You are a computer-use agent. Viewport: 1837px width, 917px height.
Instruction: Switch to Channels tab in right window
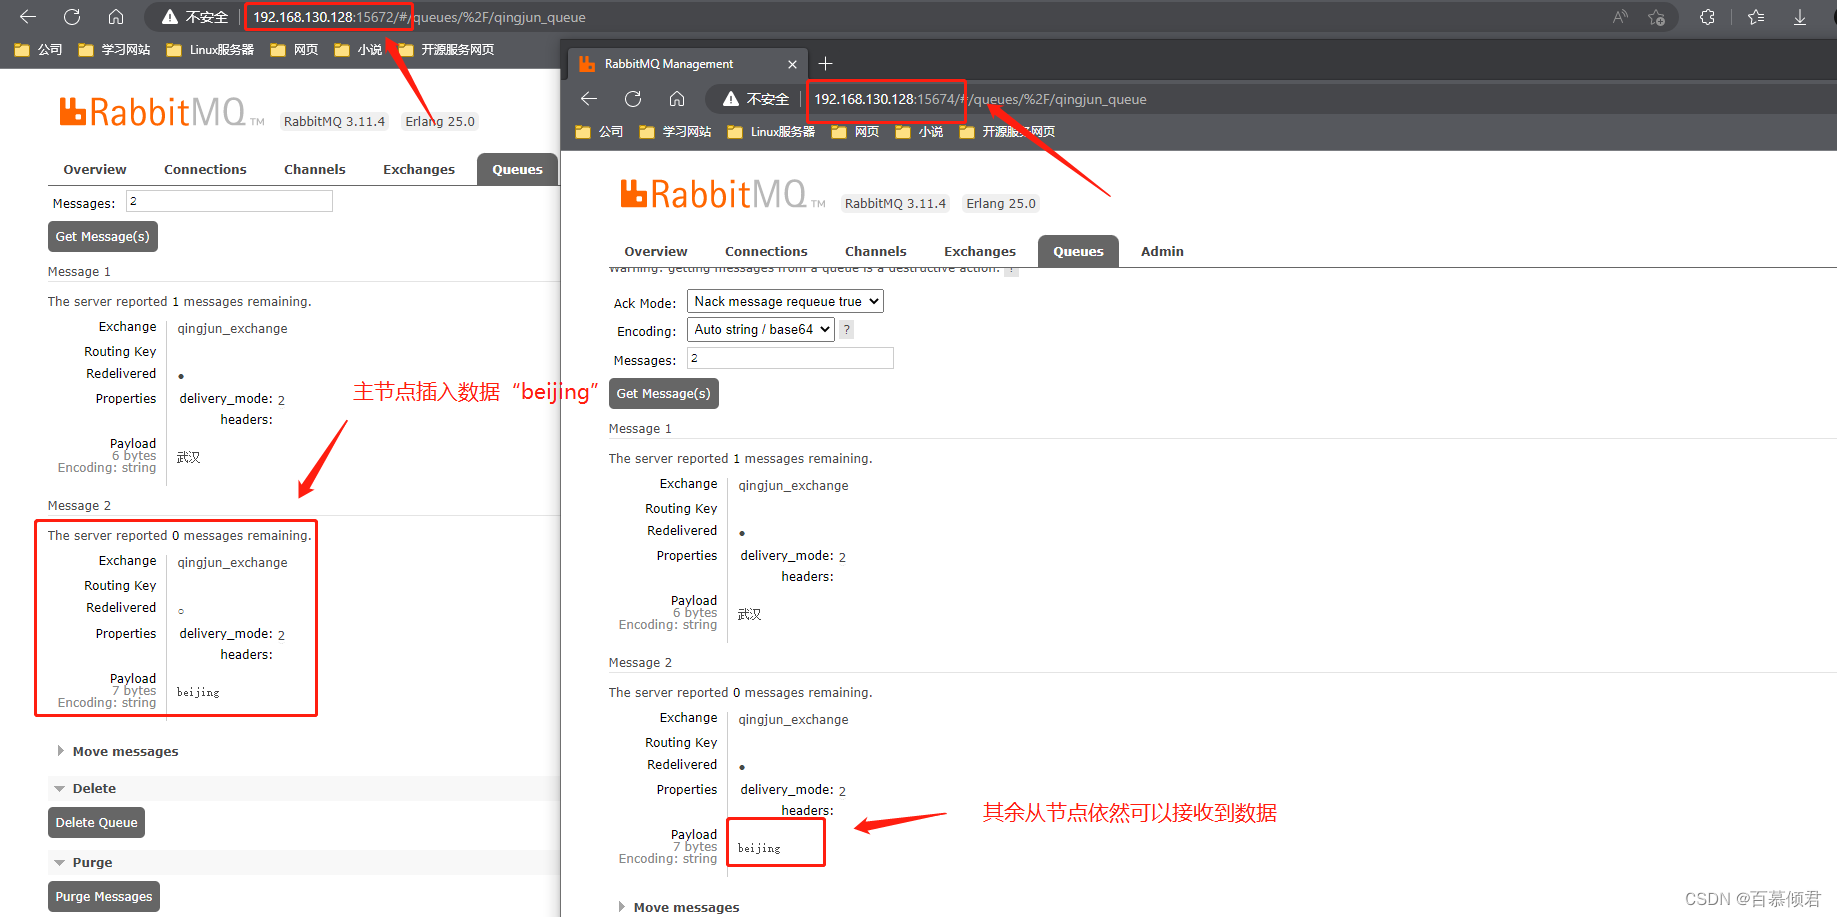point(876,251)
